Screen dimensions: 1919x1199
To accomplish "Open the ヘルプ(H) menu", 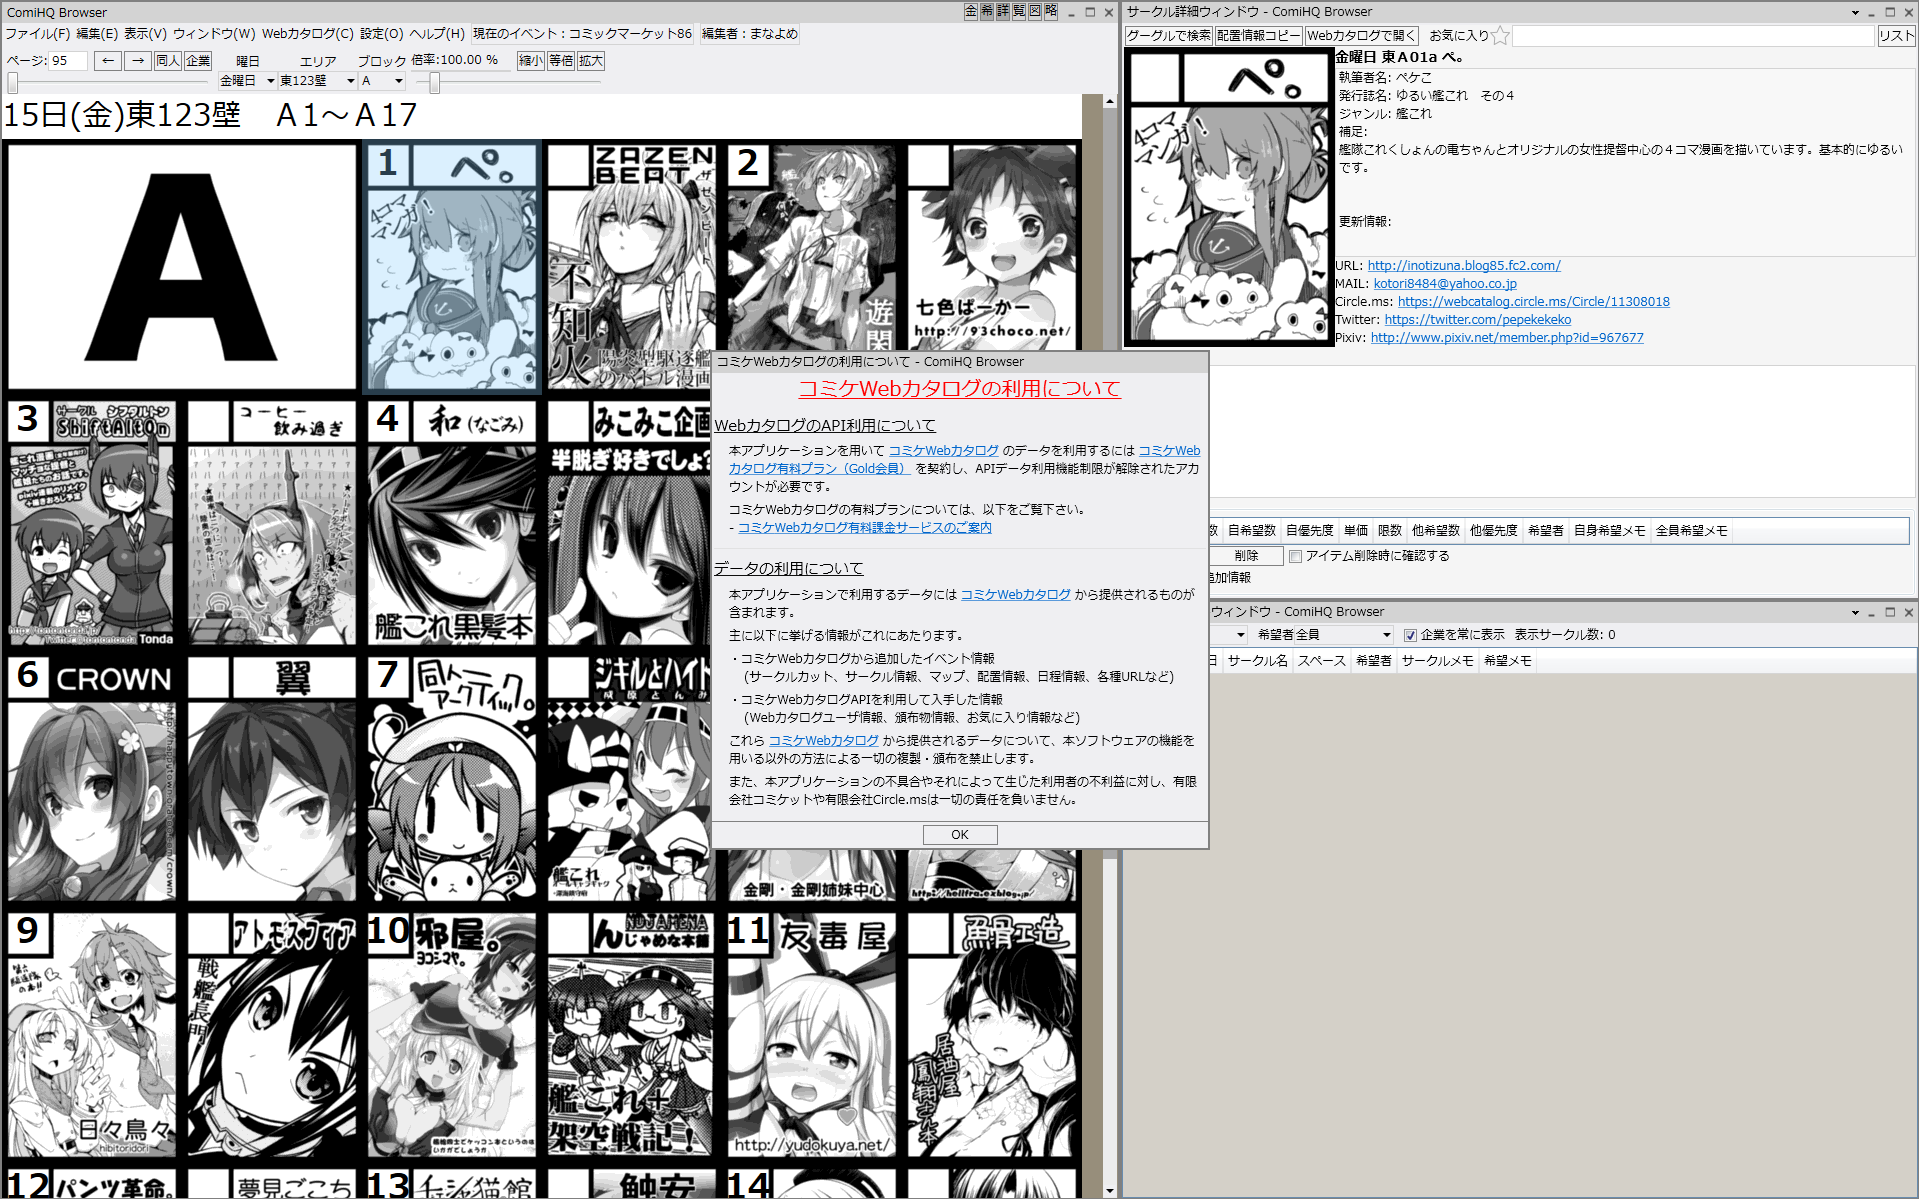I will click(437, 33).
